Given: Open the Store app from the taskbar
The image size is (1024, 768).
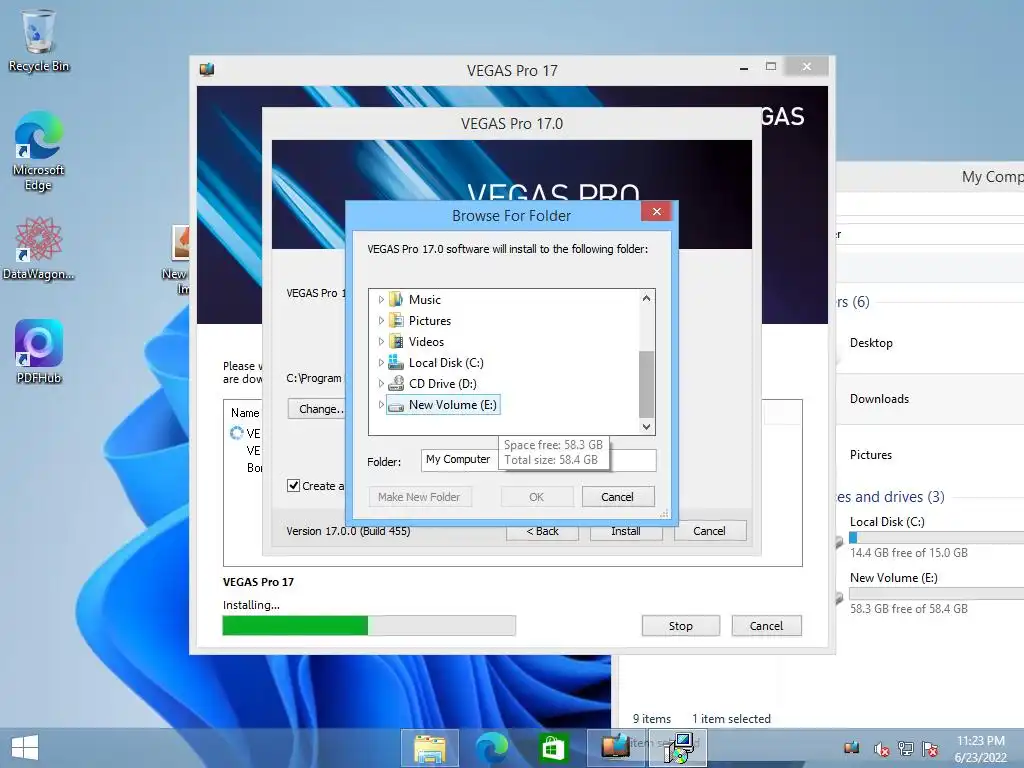Looking at the screenshot, I should 553,748.
